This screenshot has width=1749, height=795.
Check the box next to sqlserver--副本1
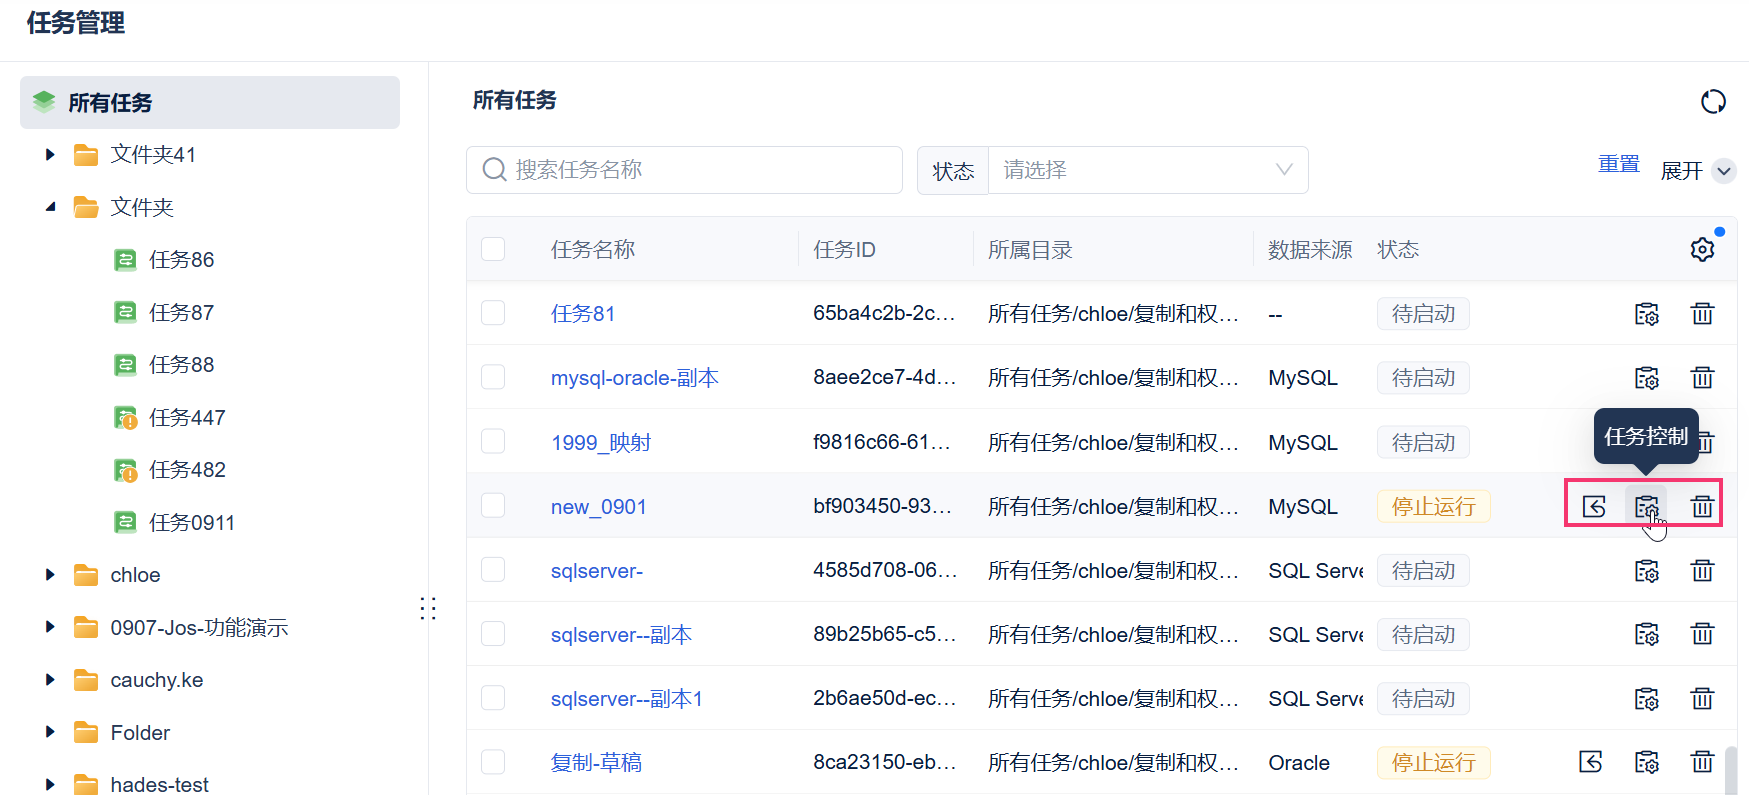493,698
